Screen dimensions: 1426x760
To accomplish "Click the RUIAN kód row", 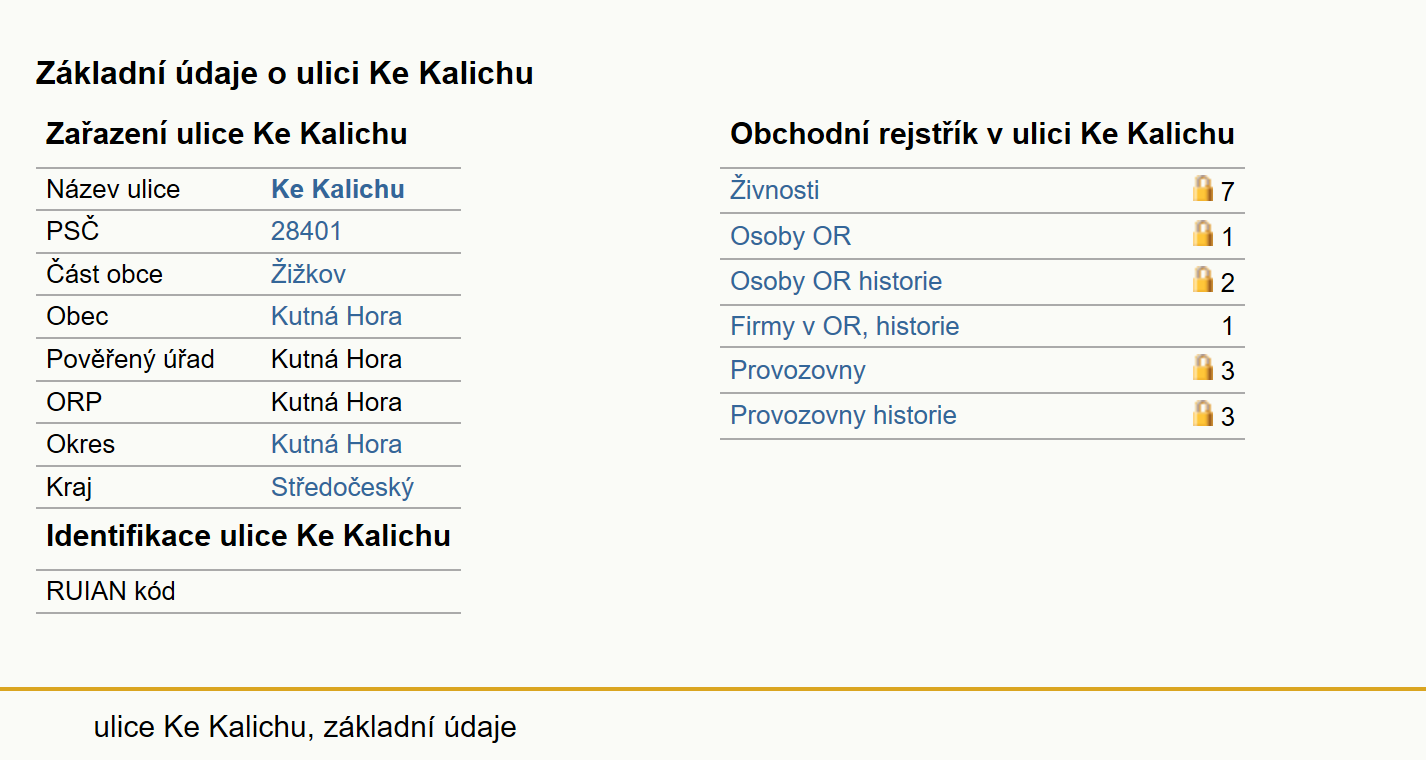I will click(x=248, y=591).
